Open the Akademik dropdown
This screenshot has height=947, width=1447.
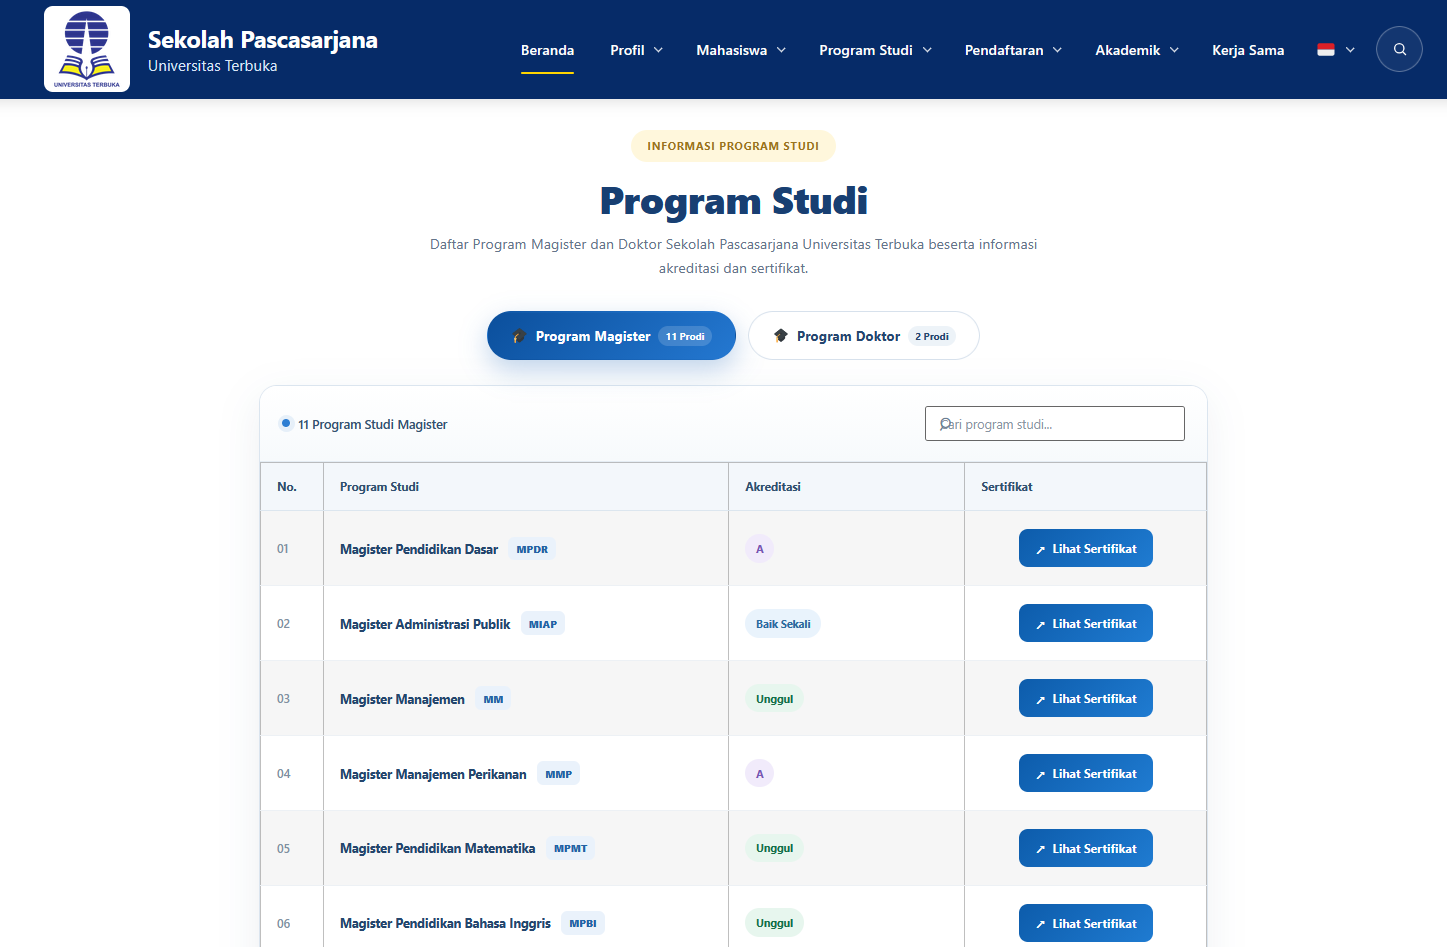(1137, 50)
